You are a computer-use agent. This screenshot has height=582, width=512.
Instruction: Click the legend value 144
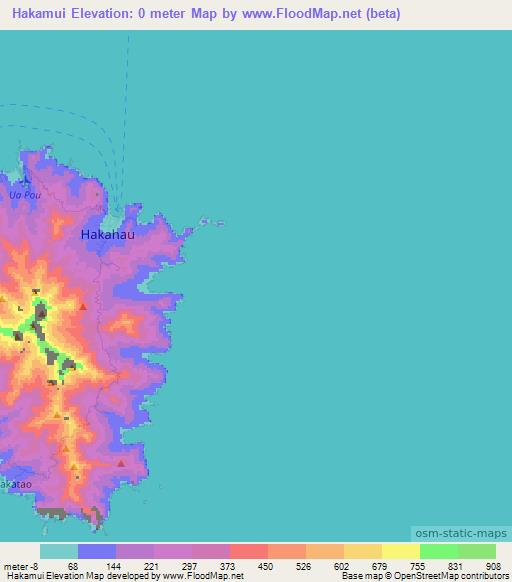point(114,567)
